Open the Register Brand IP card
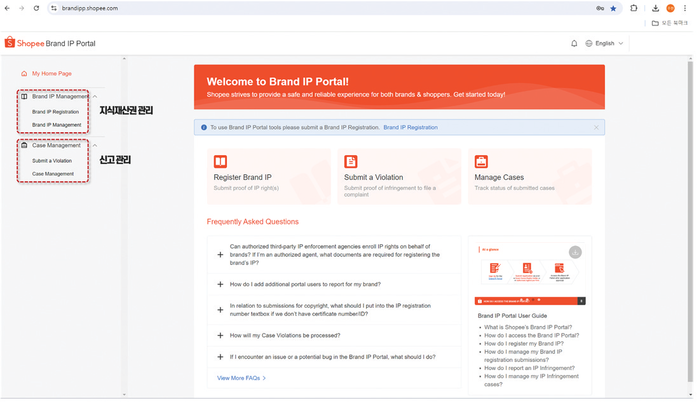The height and width of the screenshot is (405, 699). pyautogui.click(x=269, y=176)
